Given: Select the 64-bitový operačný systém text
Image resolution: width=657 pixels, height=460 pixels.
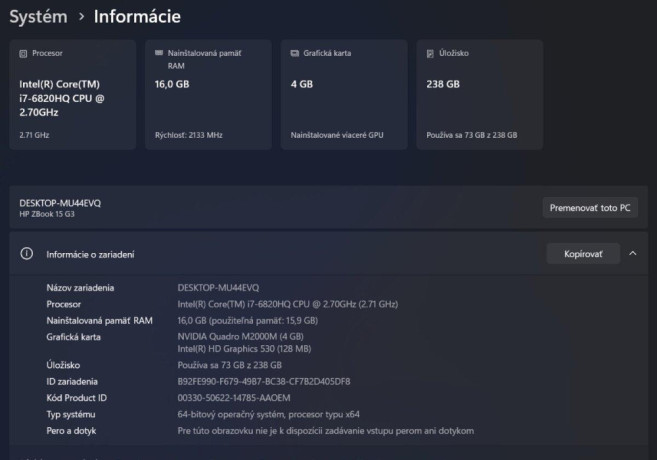Looking at the screenshot, I should tap(268, 414).
